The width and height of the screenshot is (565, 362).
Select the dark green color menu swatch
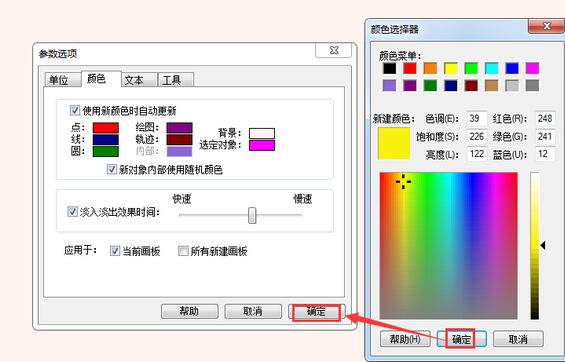coord(430,86)
